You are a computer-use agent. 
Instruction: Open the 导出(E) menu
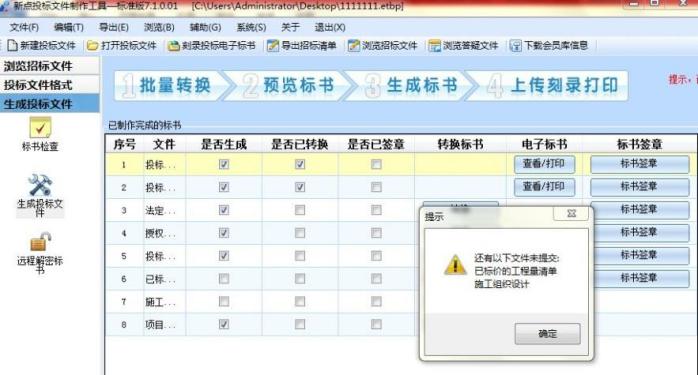coord(114,28)
